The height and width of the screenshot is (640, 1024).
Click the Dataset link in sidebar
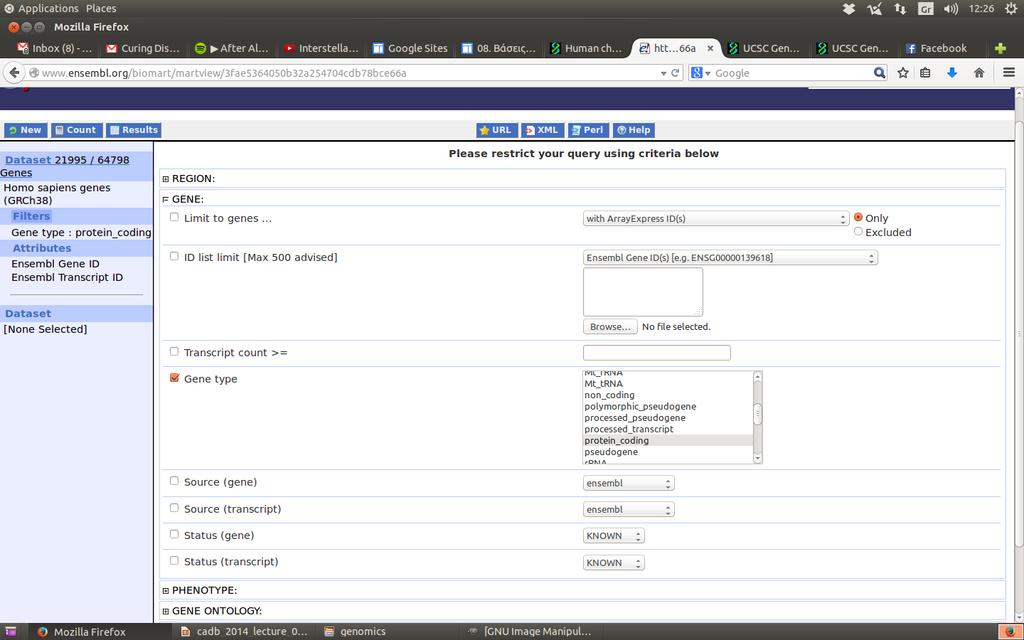point(28,160)
